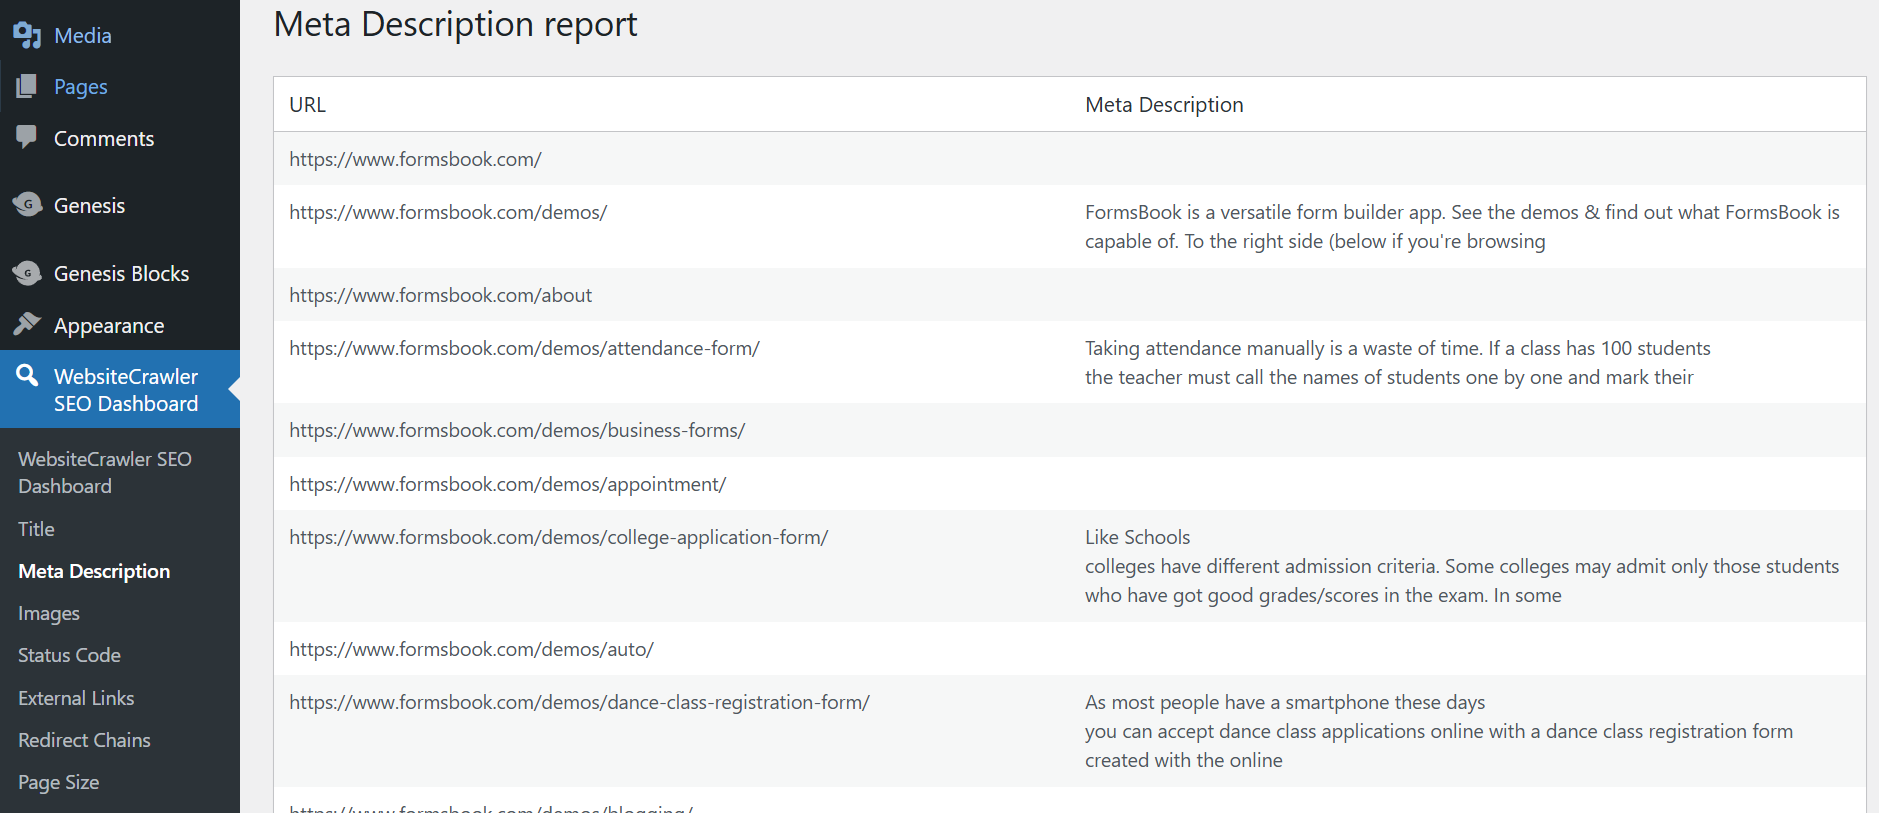
Task: Click the Meta Description column header
Action: pyautogui.click(x=1164, y=105)
